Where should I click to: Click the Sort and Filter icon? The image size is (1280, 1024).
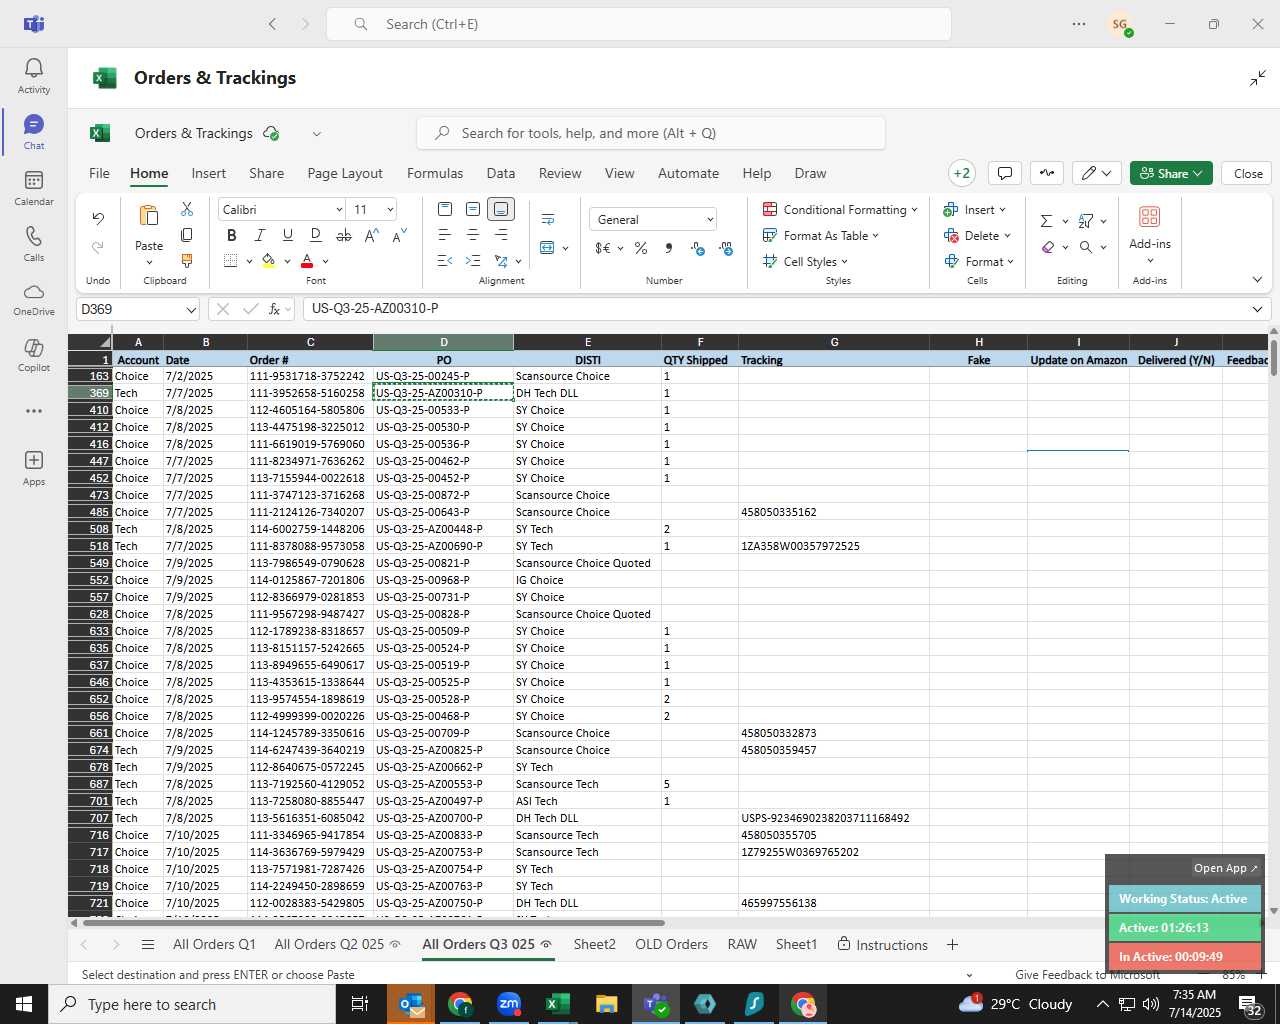click(x=1086, y=221)
